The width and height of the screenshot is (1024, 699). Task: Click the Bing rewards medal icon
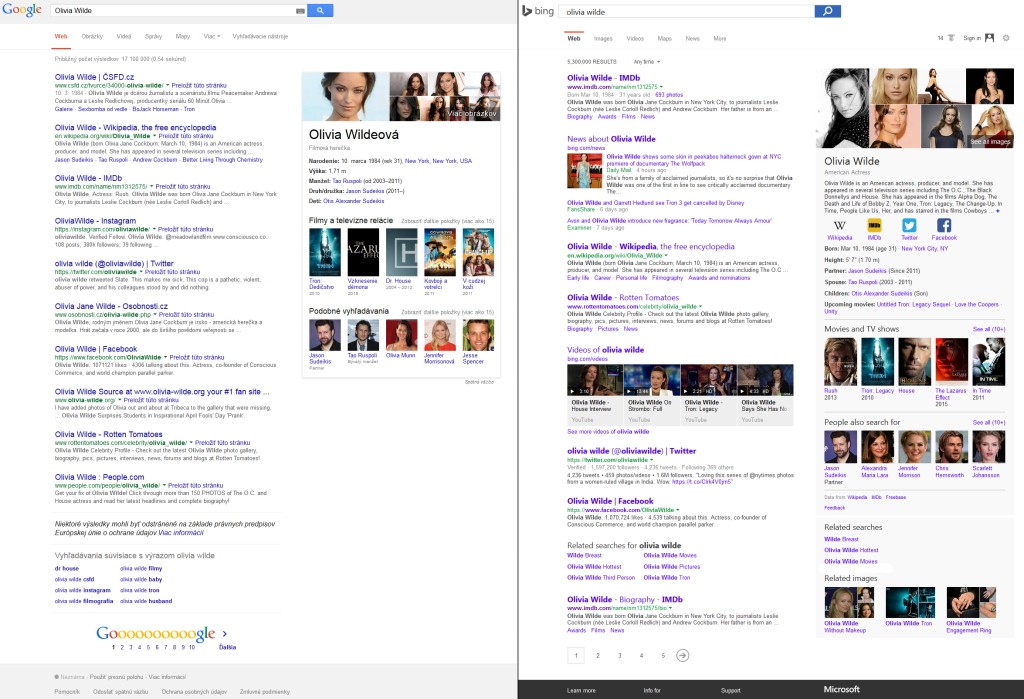949,38
